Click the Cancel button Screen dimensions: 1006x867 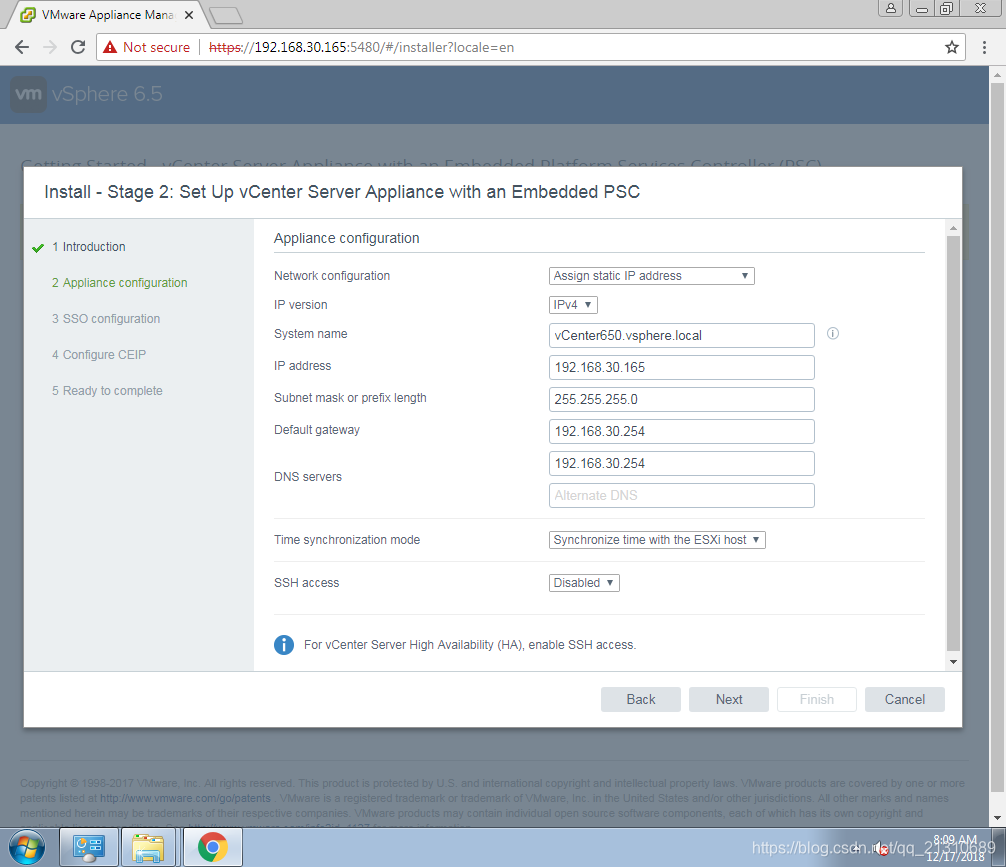(905, 700)
